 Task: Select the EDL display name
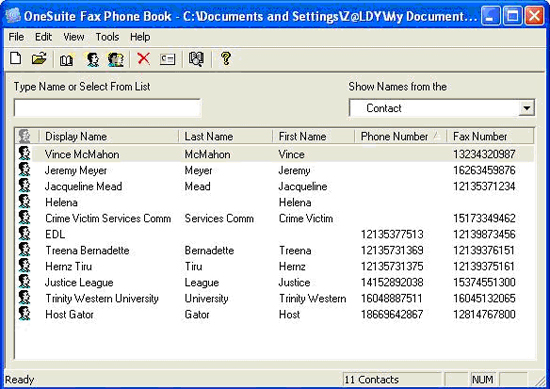55,234
